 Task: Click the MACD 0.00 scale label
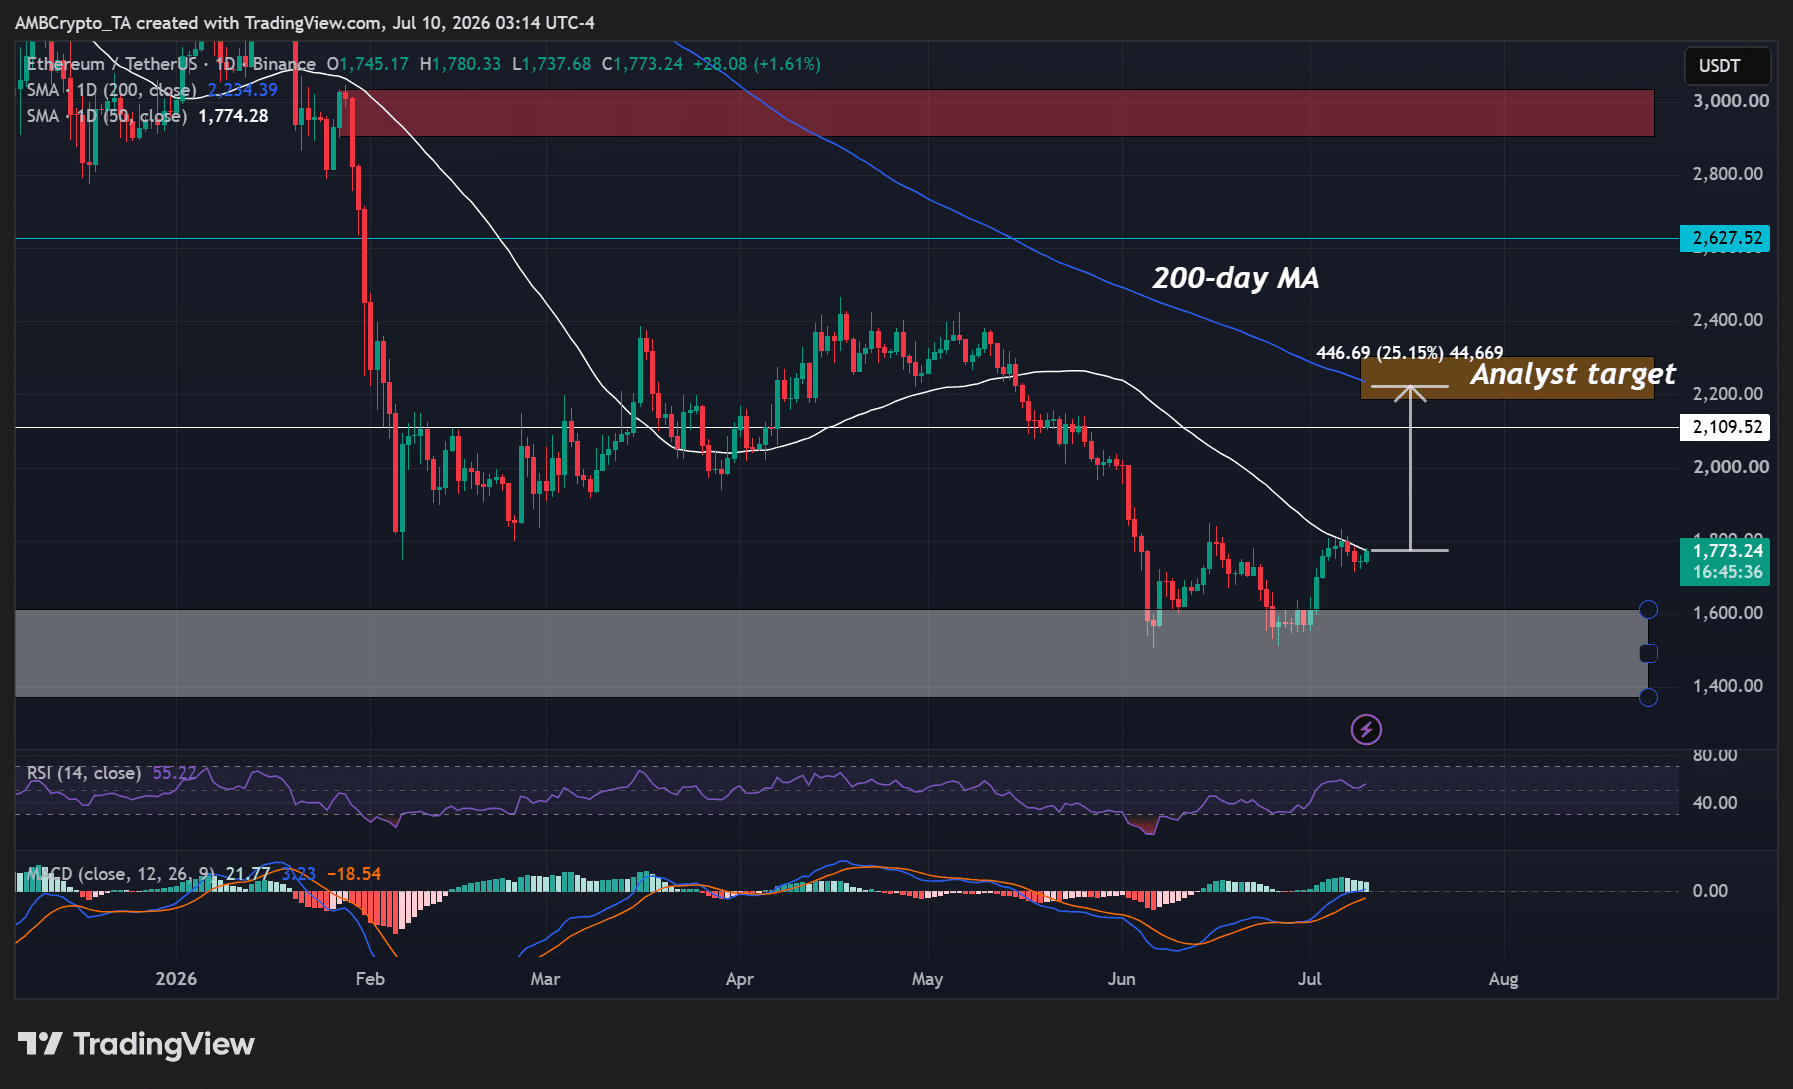click(1710, 891)
